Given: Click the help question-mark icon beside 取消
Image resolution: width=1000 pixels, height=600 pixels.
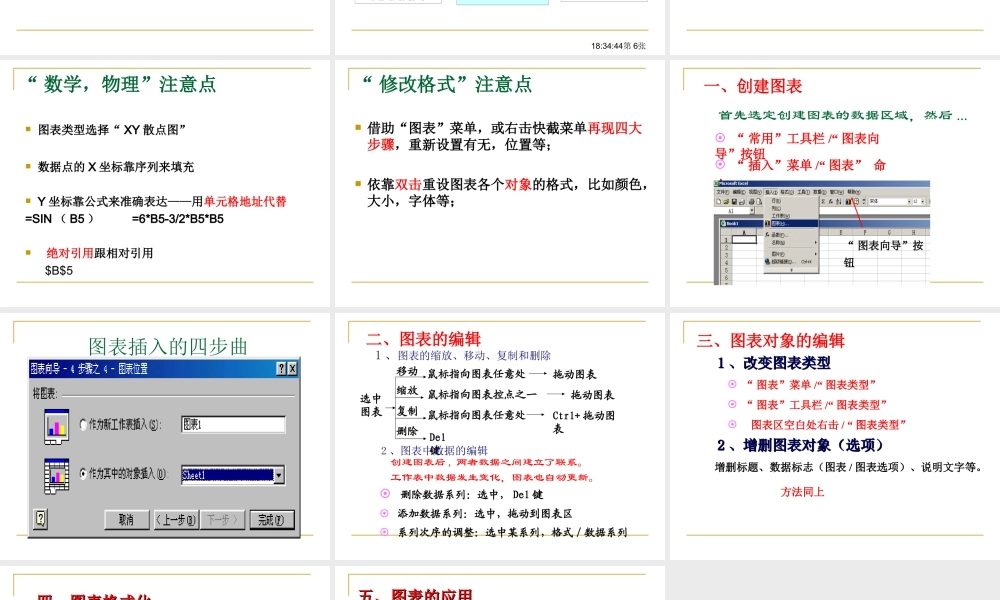Looking at the screenshot, I should [x=41, y=518].
